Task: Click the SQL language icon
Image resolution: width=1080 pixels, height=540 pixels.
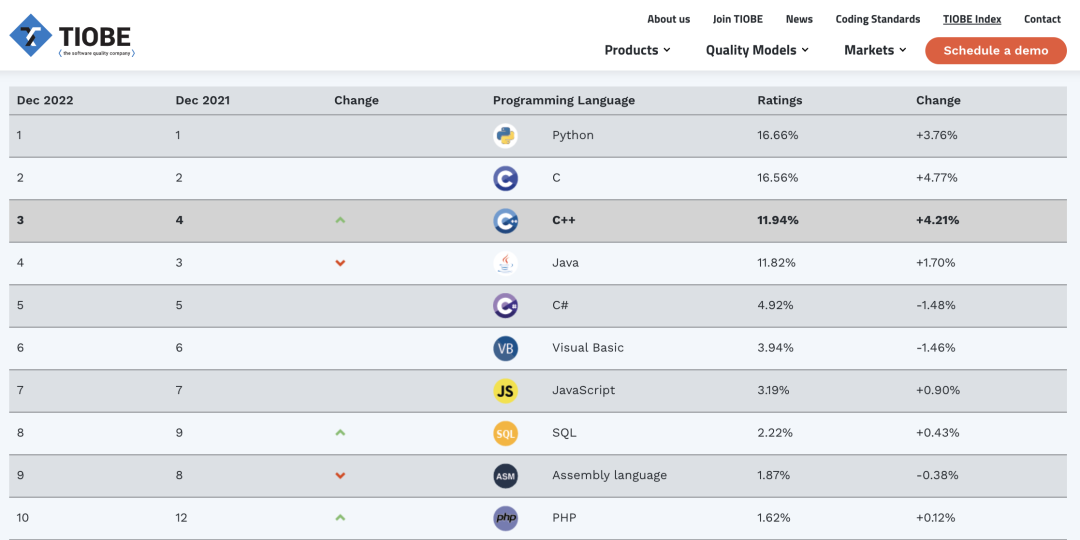Action: tap(505, 433)
